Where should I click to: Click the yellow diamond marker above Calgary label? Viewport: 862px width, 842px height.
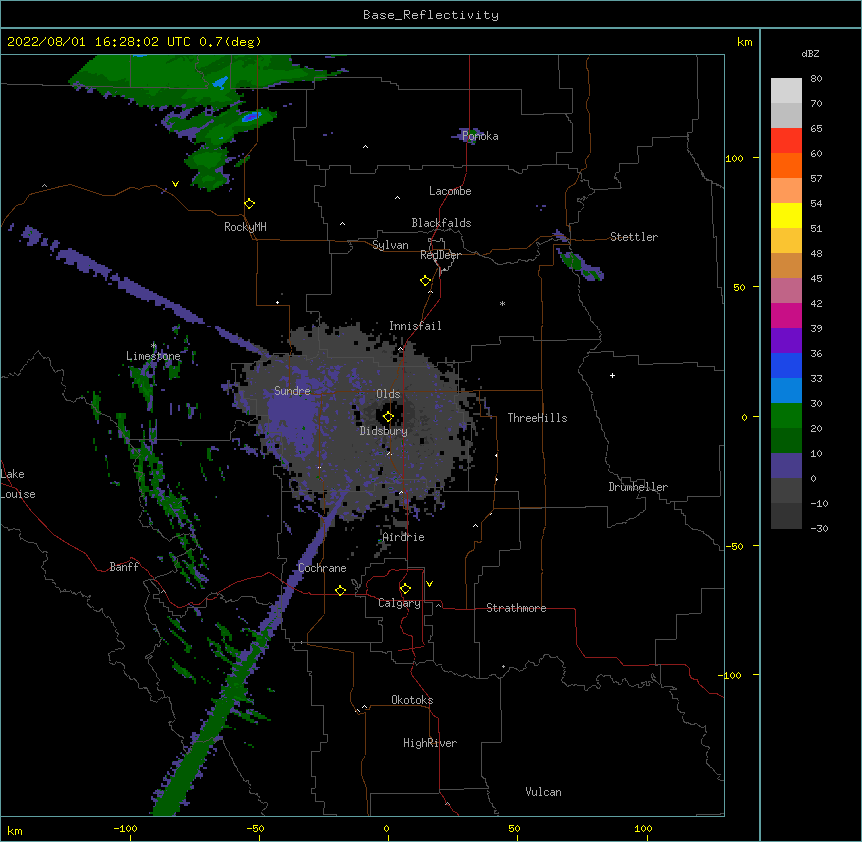coord(405,589)
